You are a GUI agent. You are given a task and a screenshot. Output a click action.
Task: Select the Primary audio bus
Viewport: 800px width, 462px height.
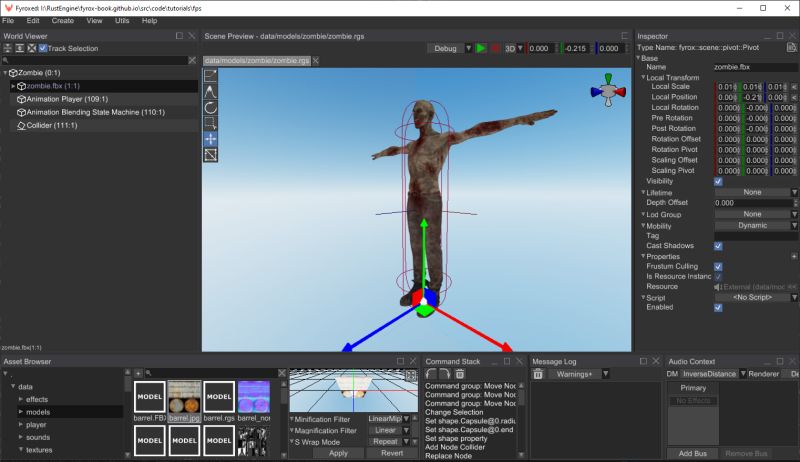point(693,388)
